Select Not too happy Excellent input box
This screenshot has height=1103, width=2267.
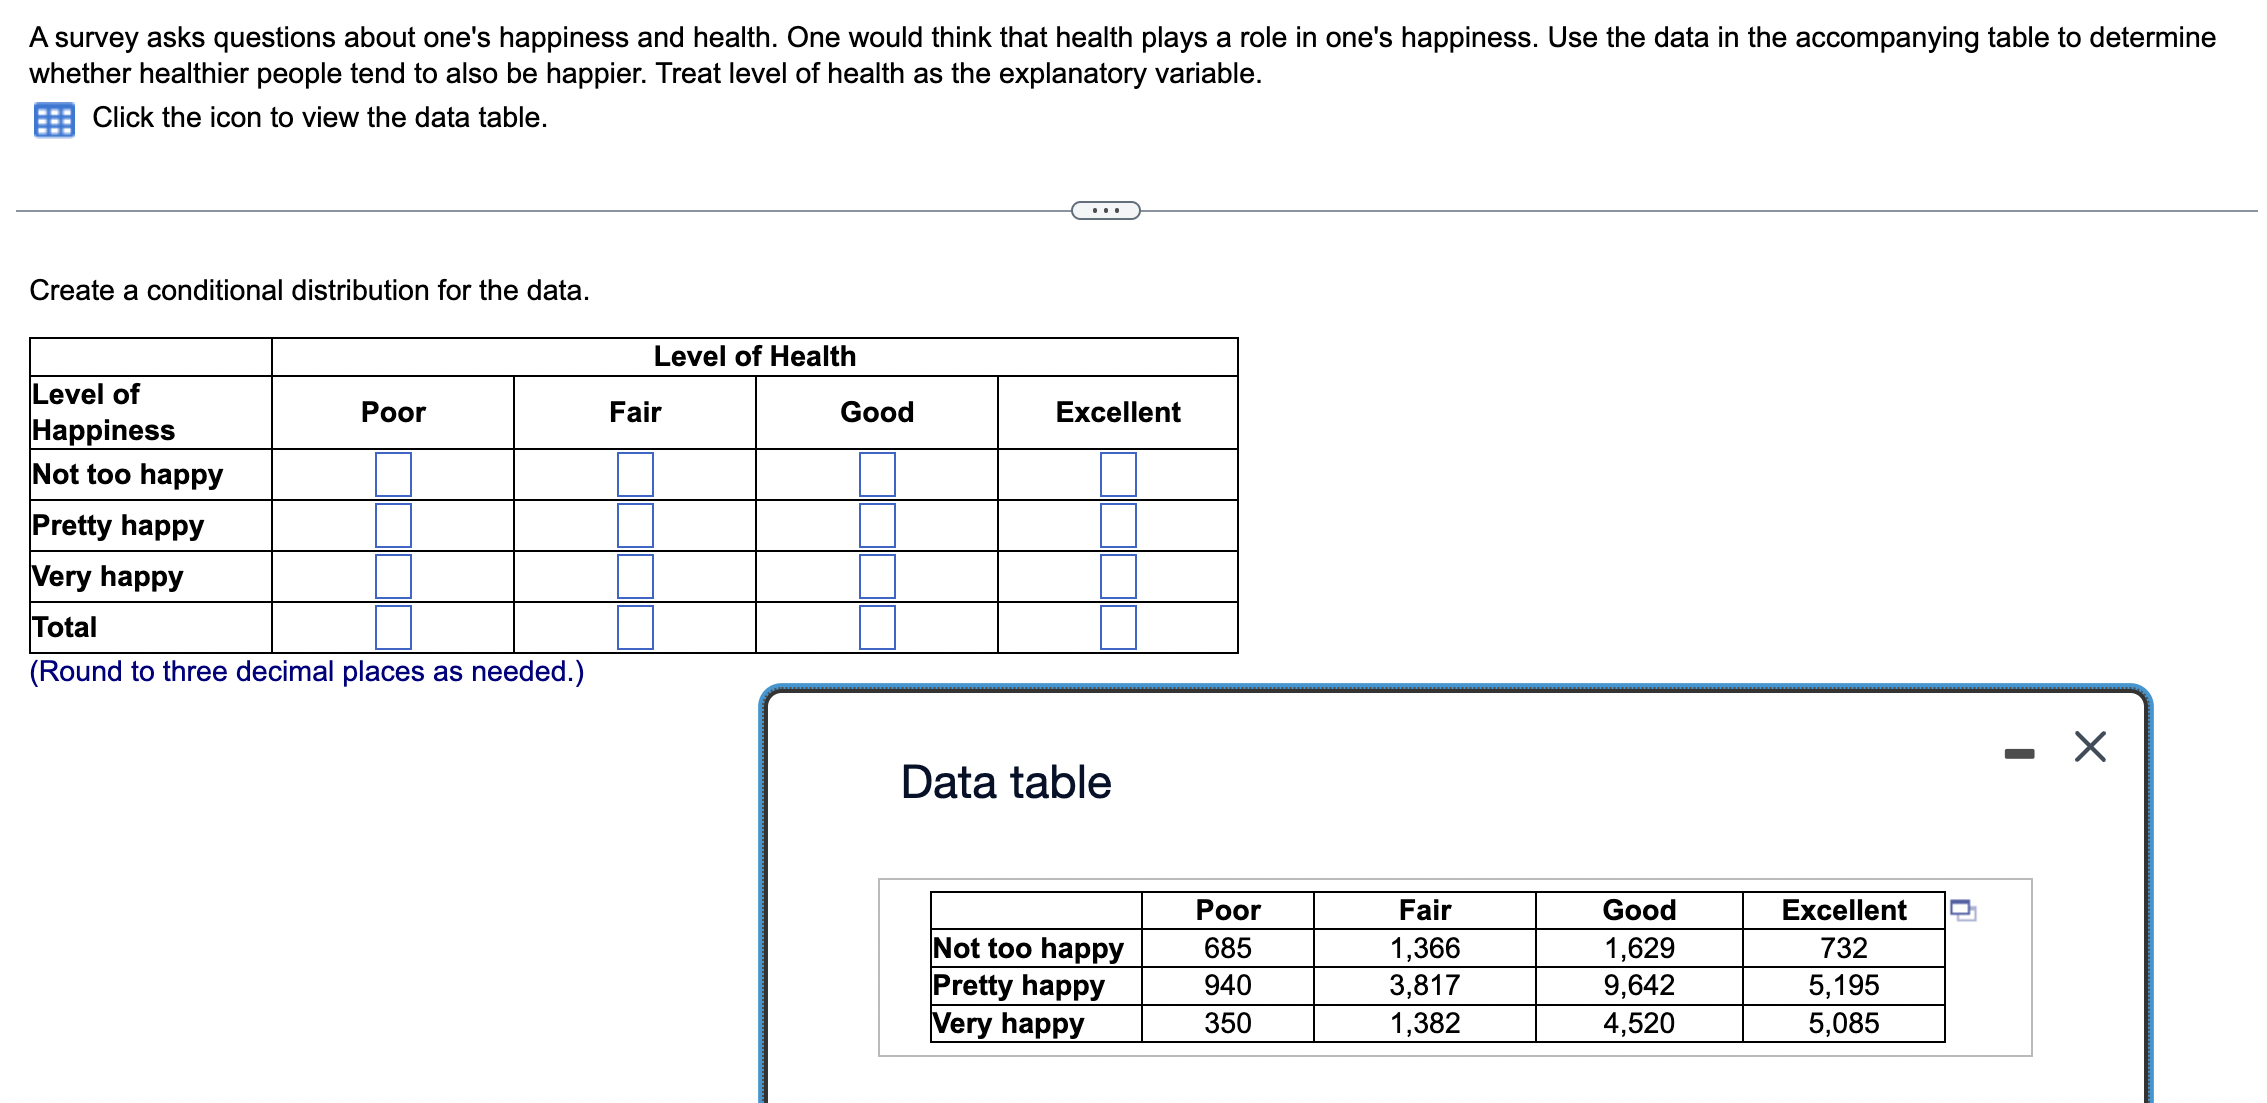coord(1118,474)
